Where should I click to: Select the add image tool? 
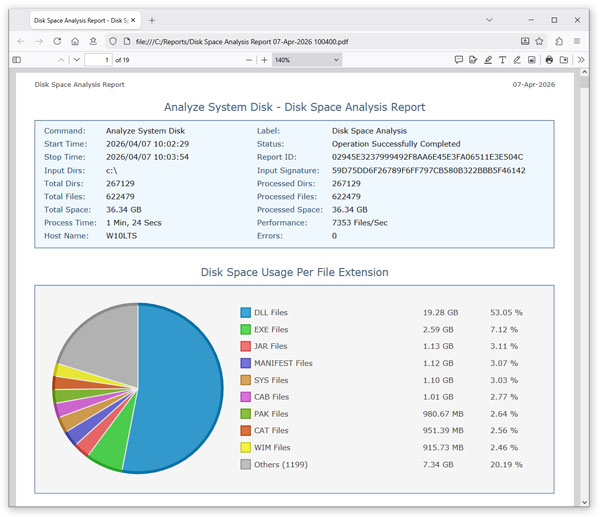coord(532,60)
